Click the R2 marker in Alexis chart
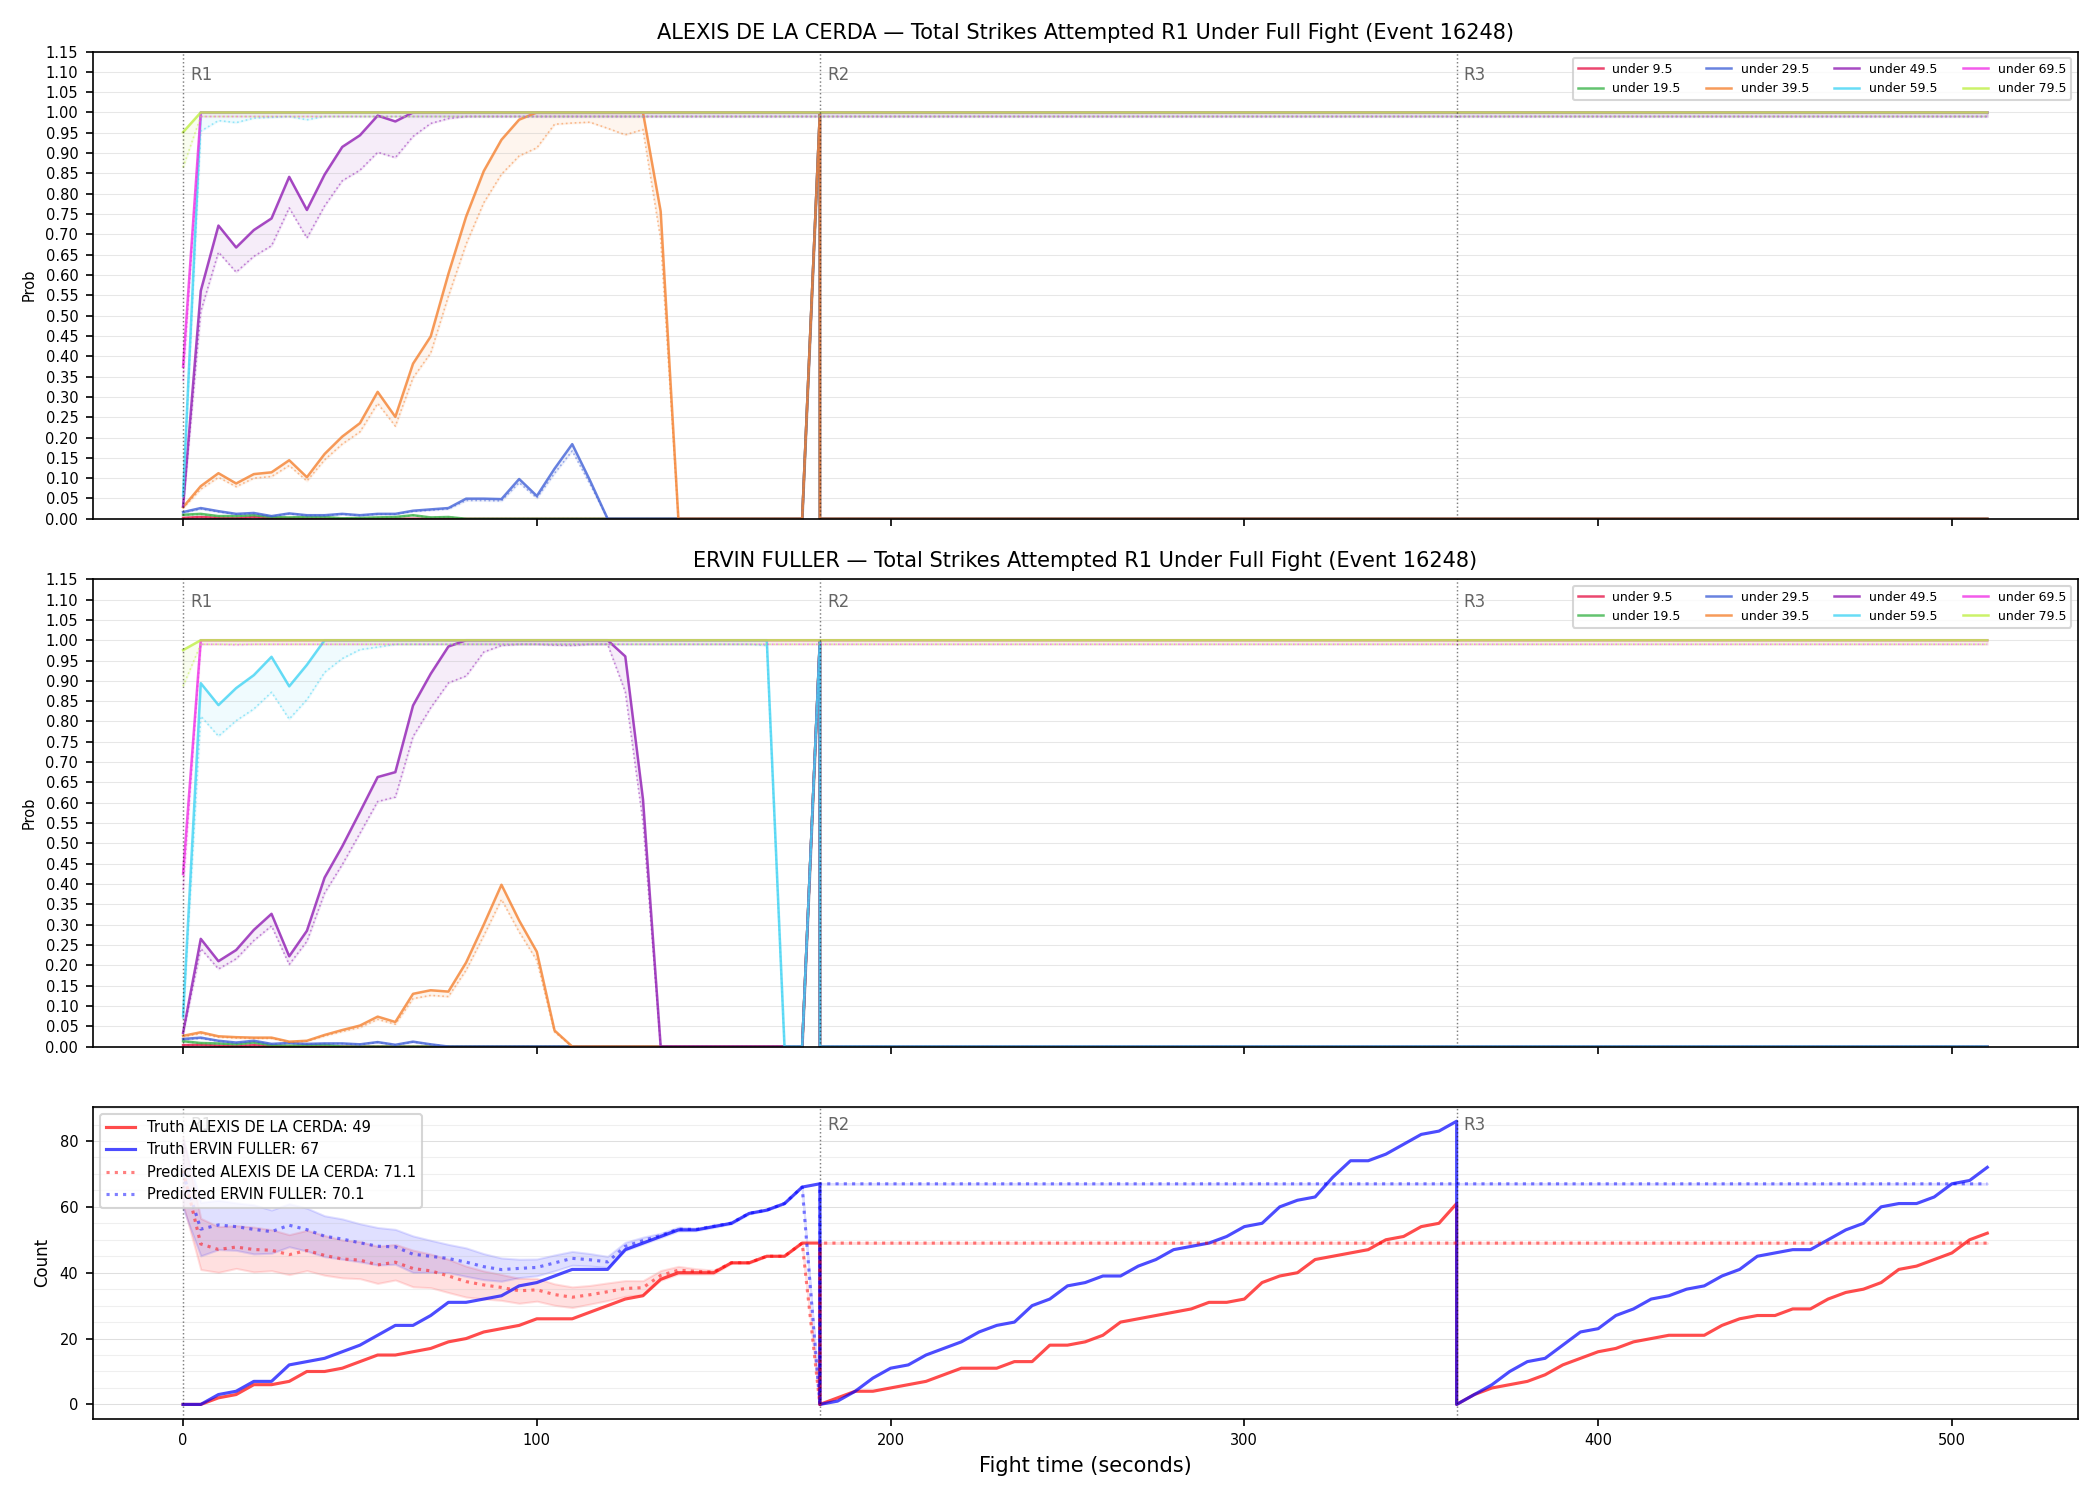Image resolution: width=2100 pixels, height=1500 pixels. [838, 74]
